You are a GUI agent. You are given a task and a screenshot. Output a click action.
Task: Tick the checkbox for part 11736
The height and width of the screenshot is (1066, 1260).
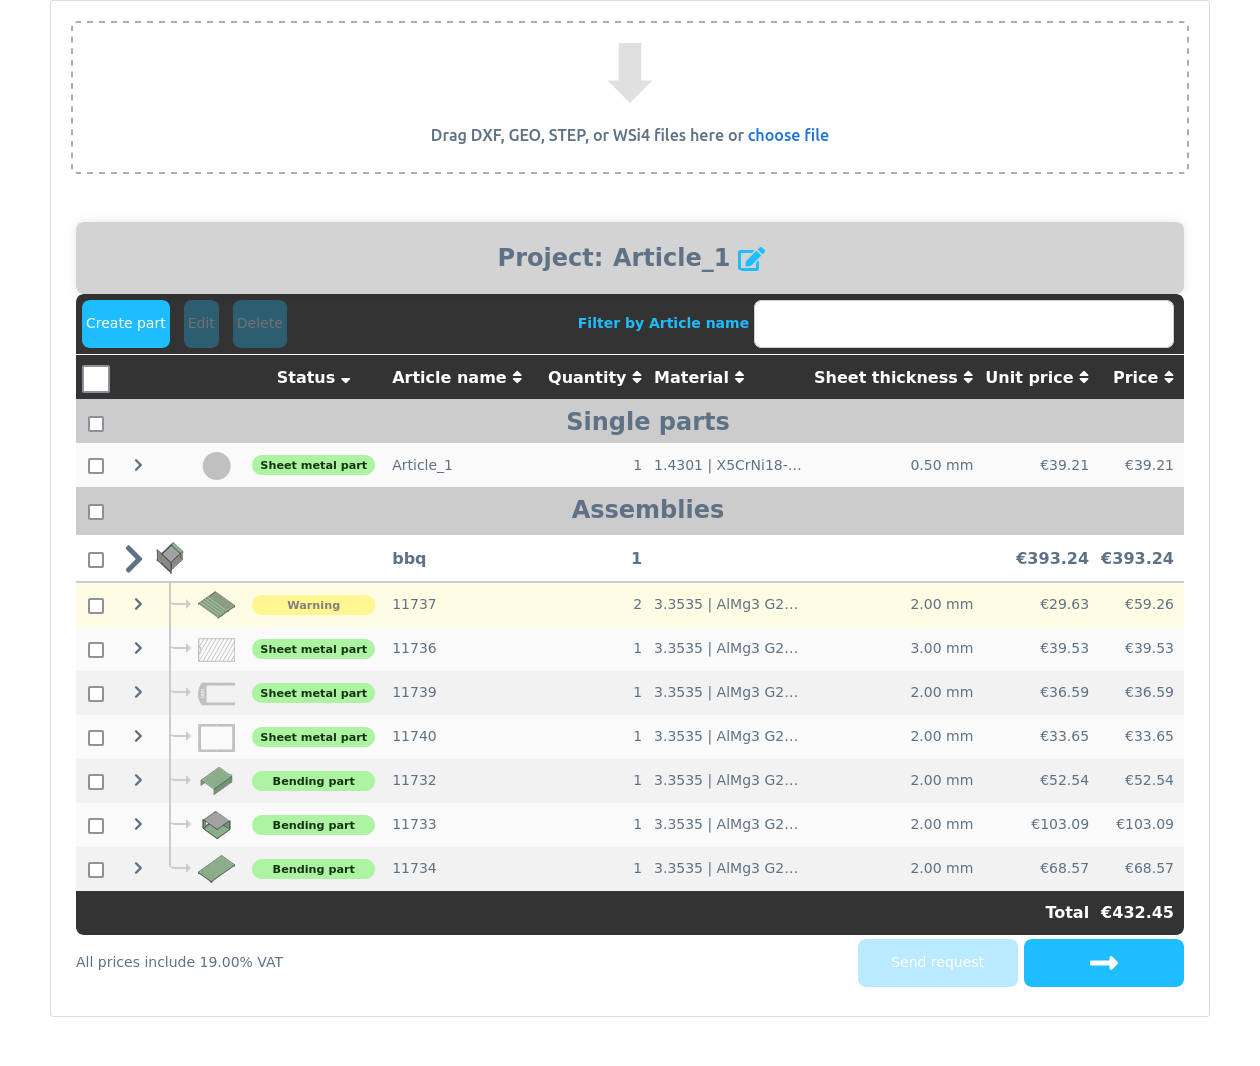coord(96,650)
